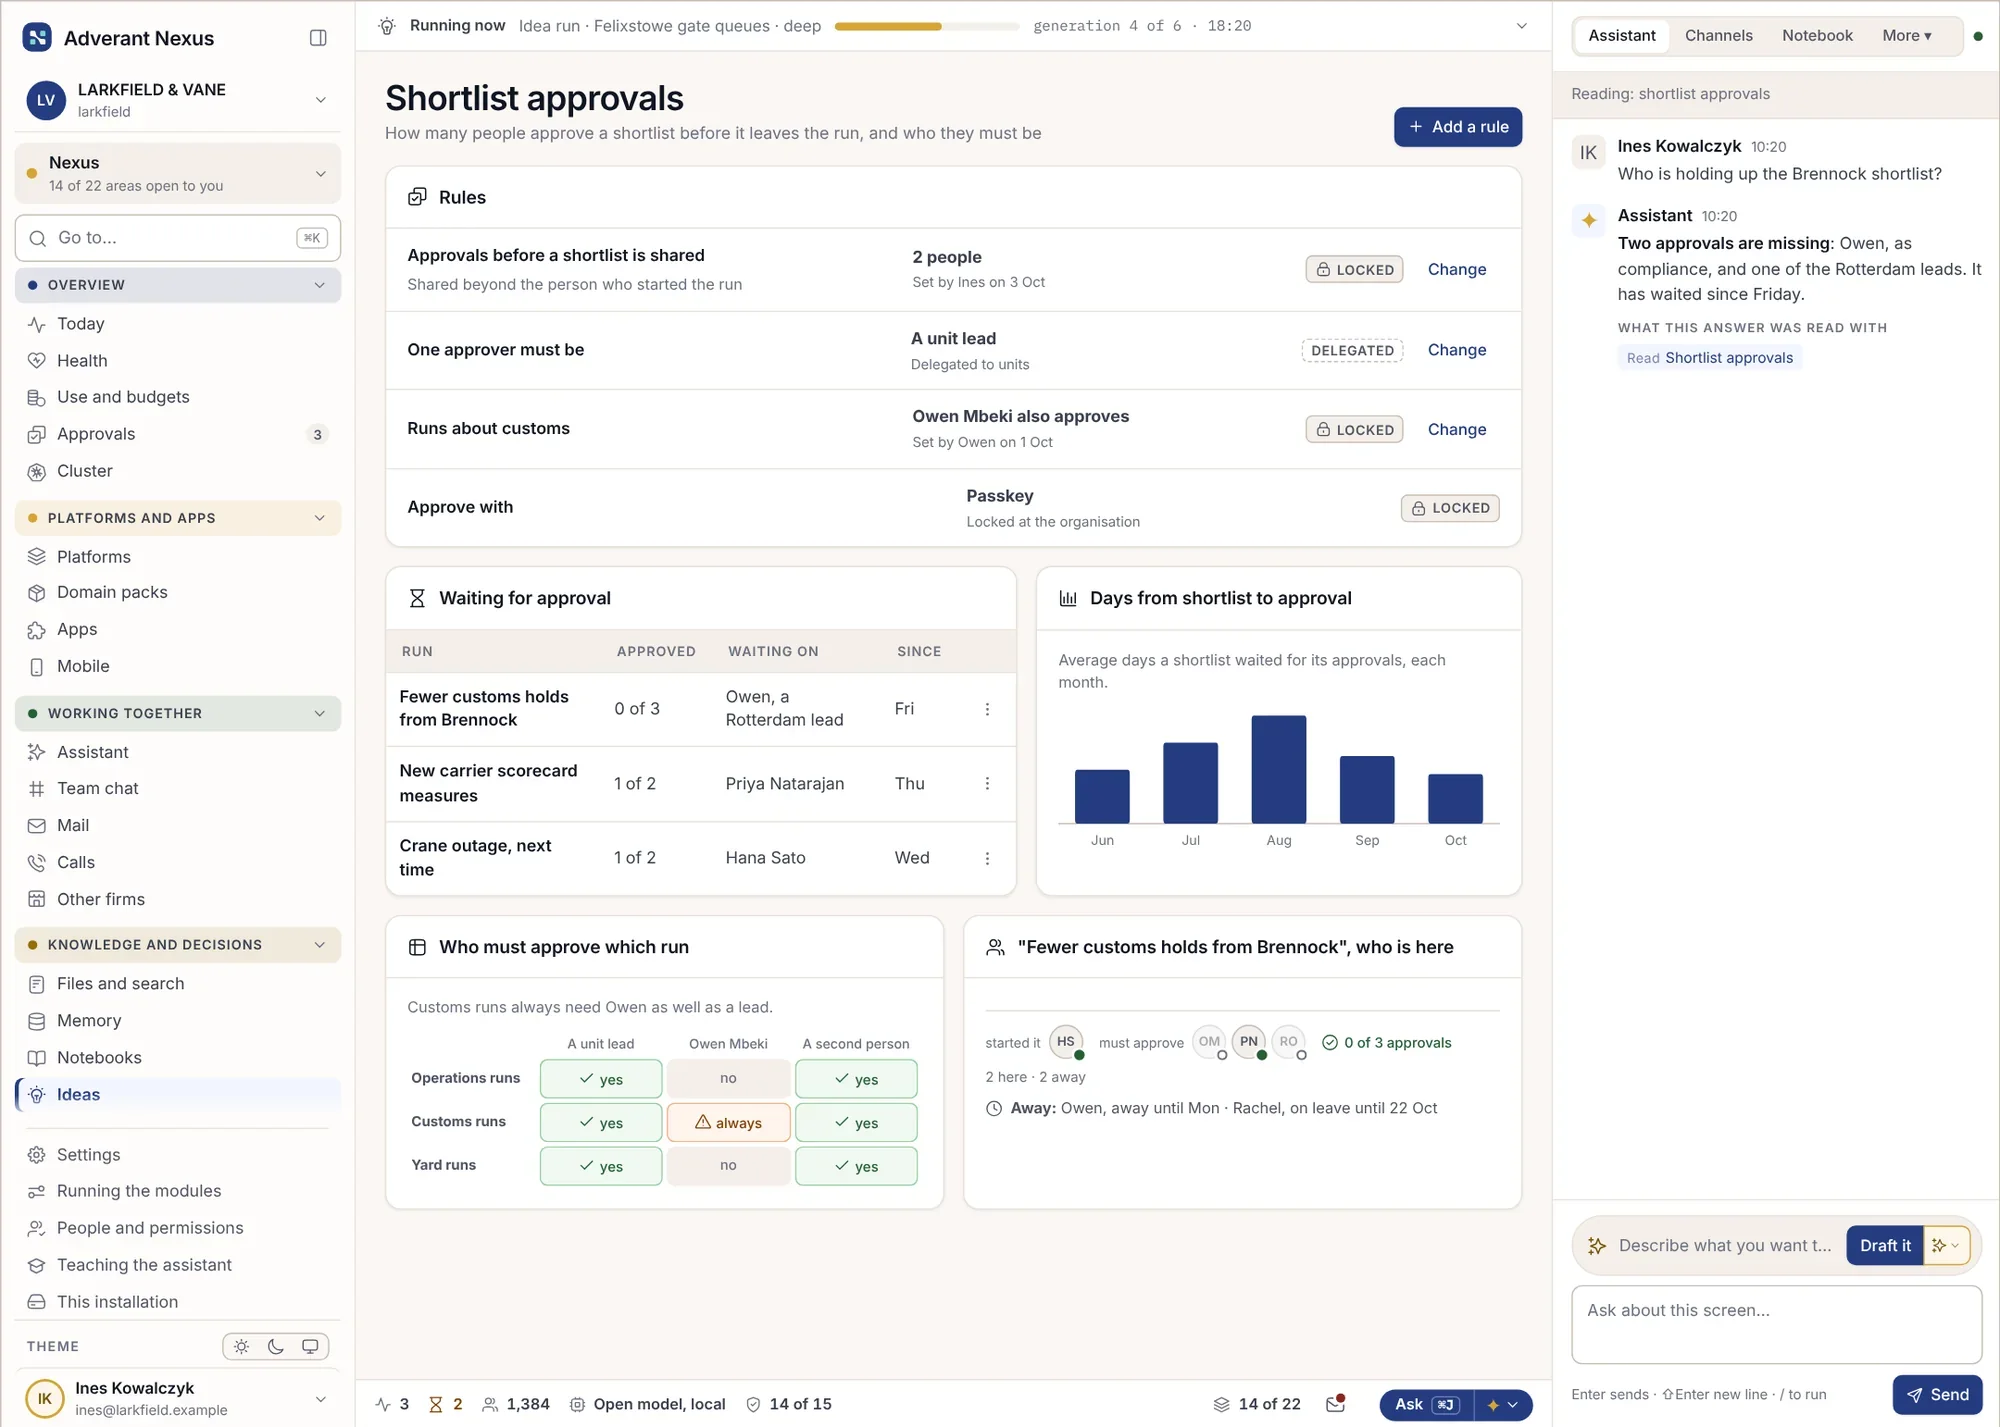Screen dimensions: 2000x1427
Task: Open the Ines Kowalczyk user menu
Action: pos(178,1399)
